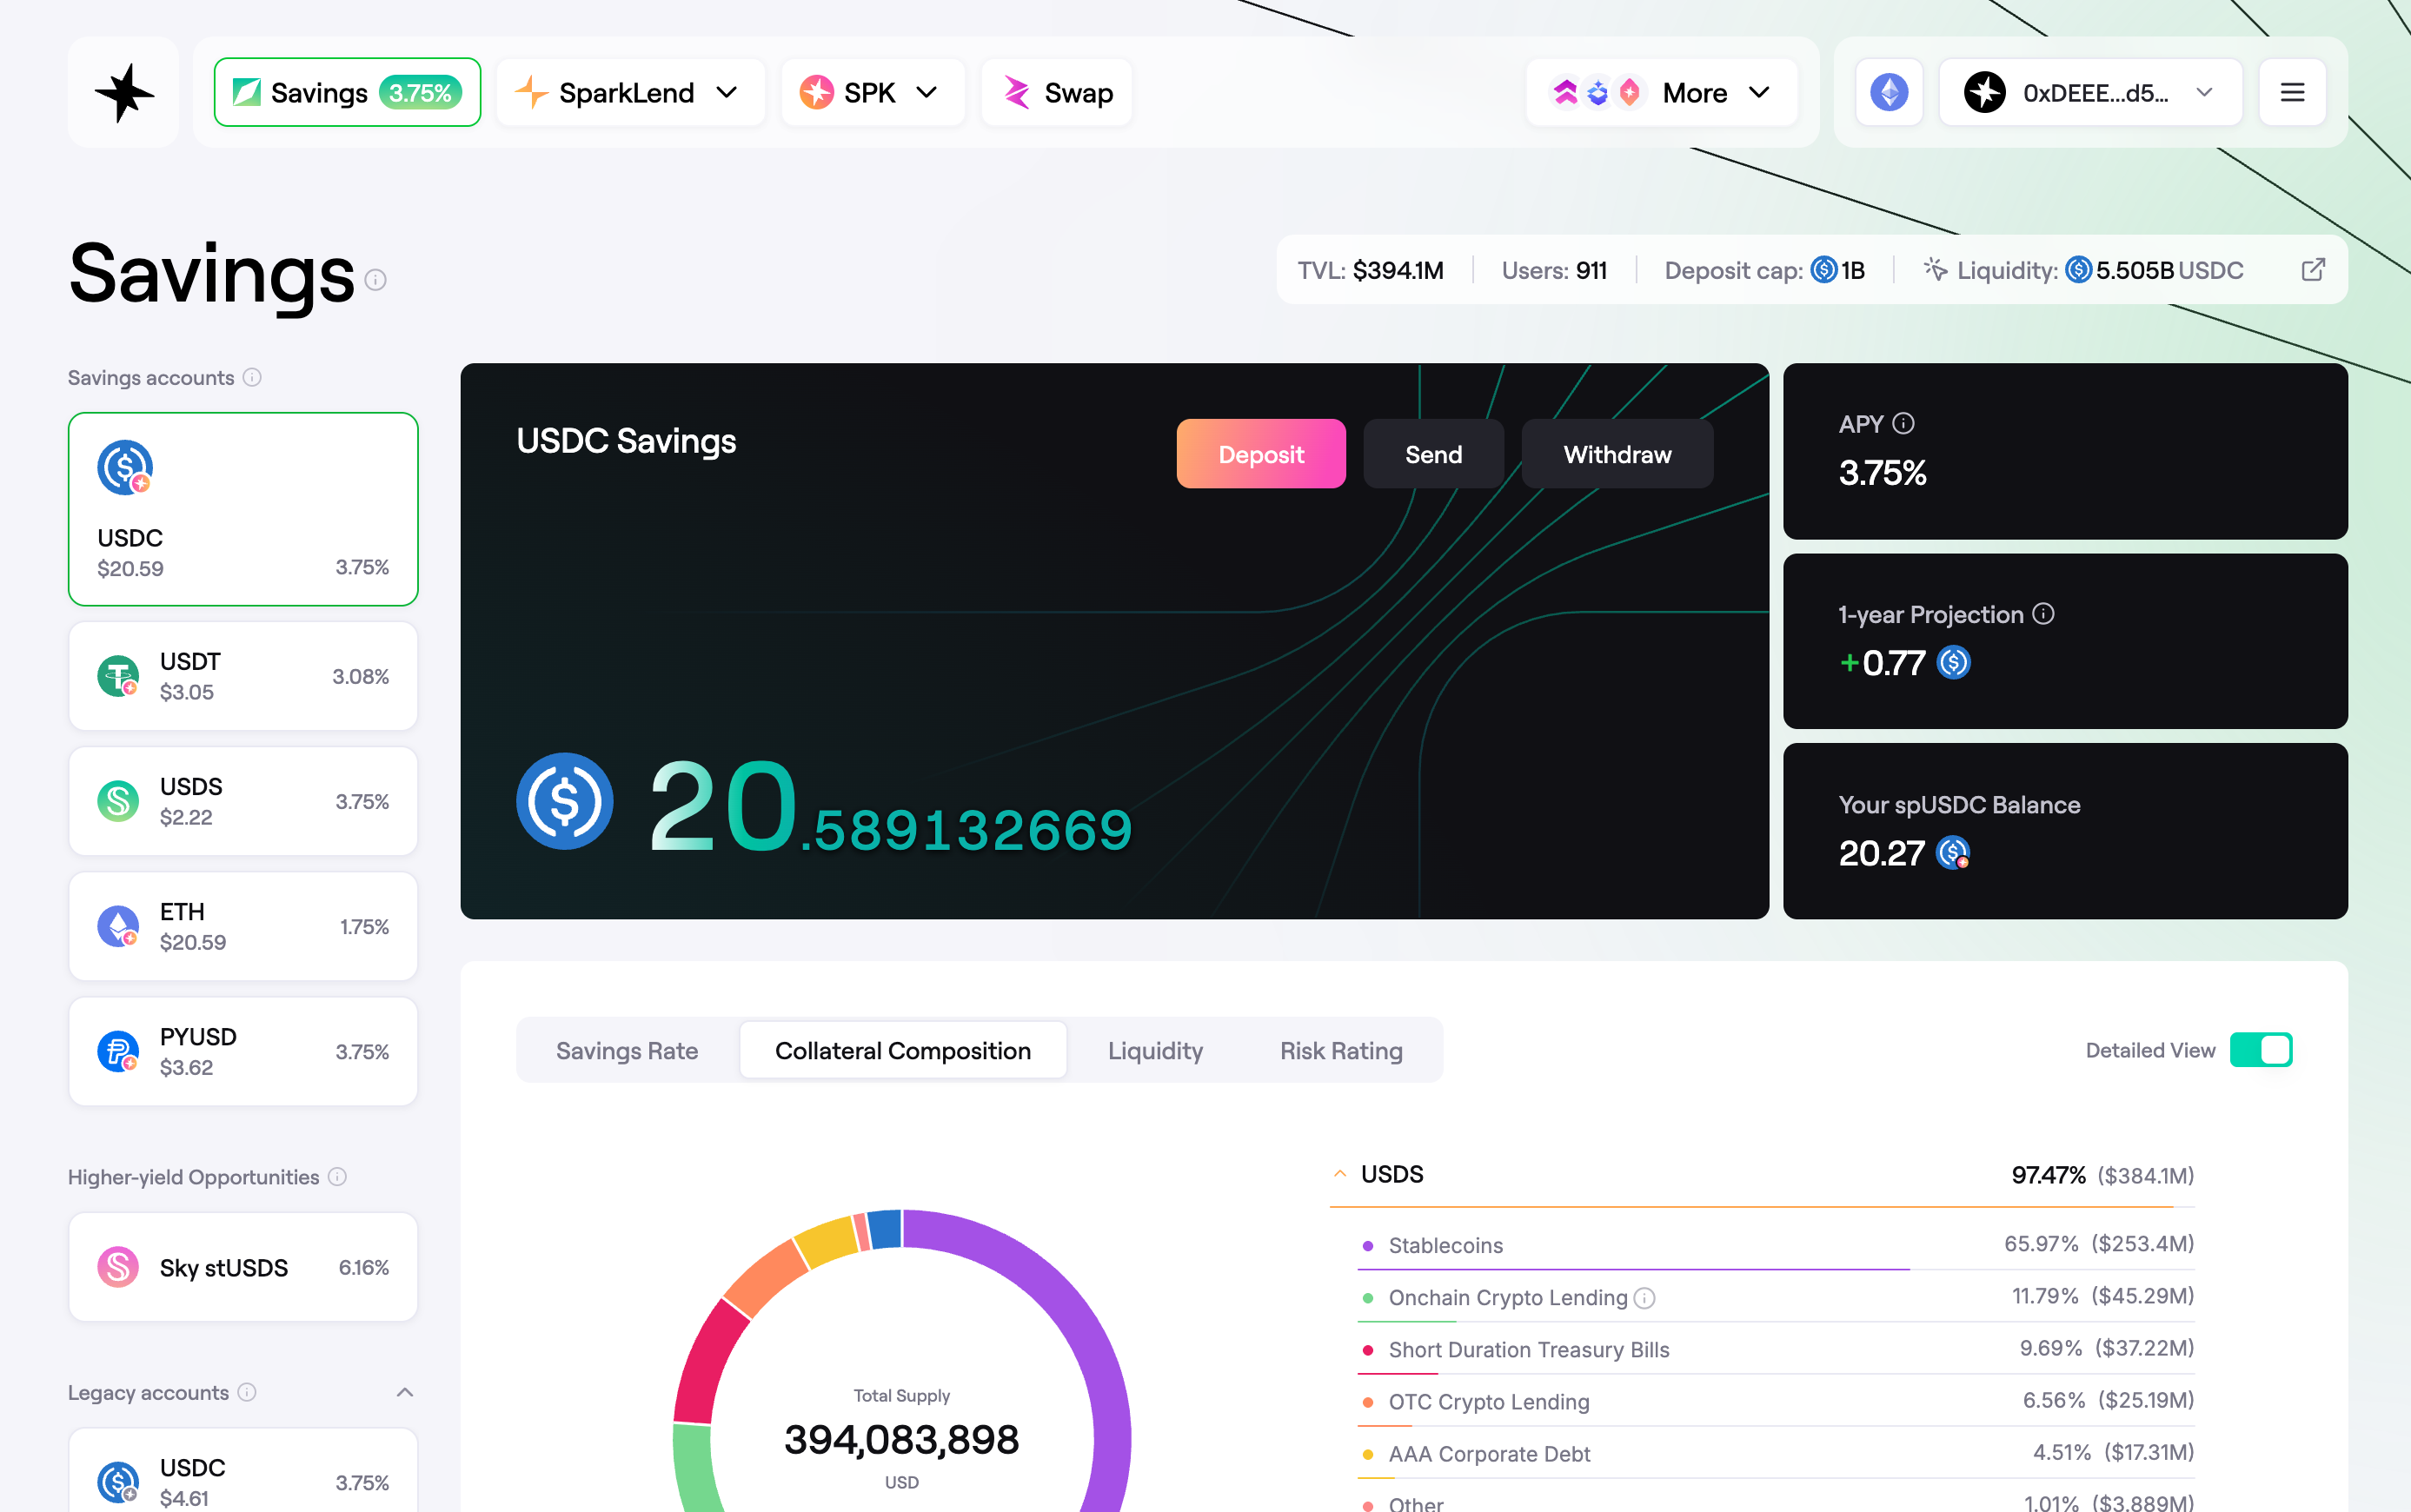Click the Withdraw button
The width and height of the screenshot is (2411, 1512).
pos(1616,454)
